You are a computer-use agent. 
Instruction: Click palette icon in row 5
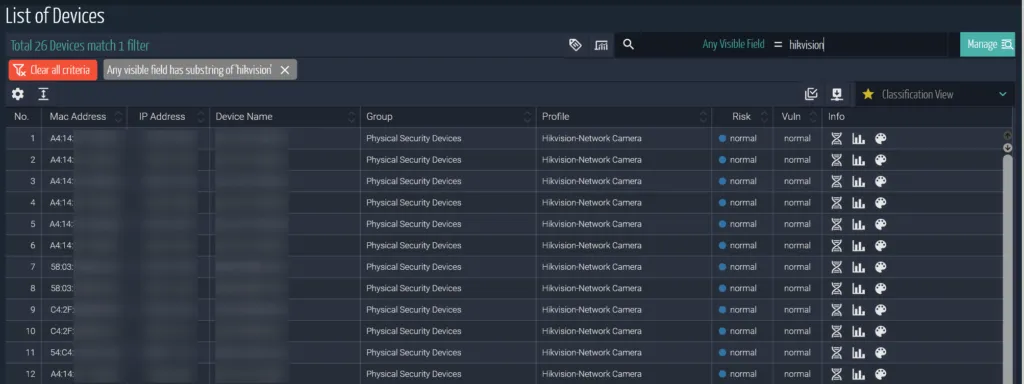(x=880, y=224)
